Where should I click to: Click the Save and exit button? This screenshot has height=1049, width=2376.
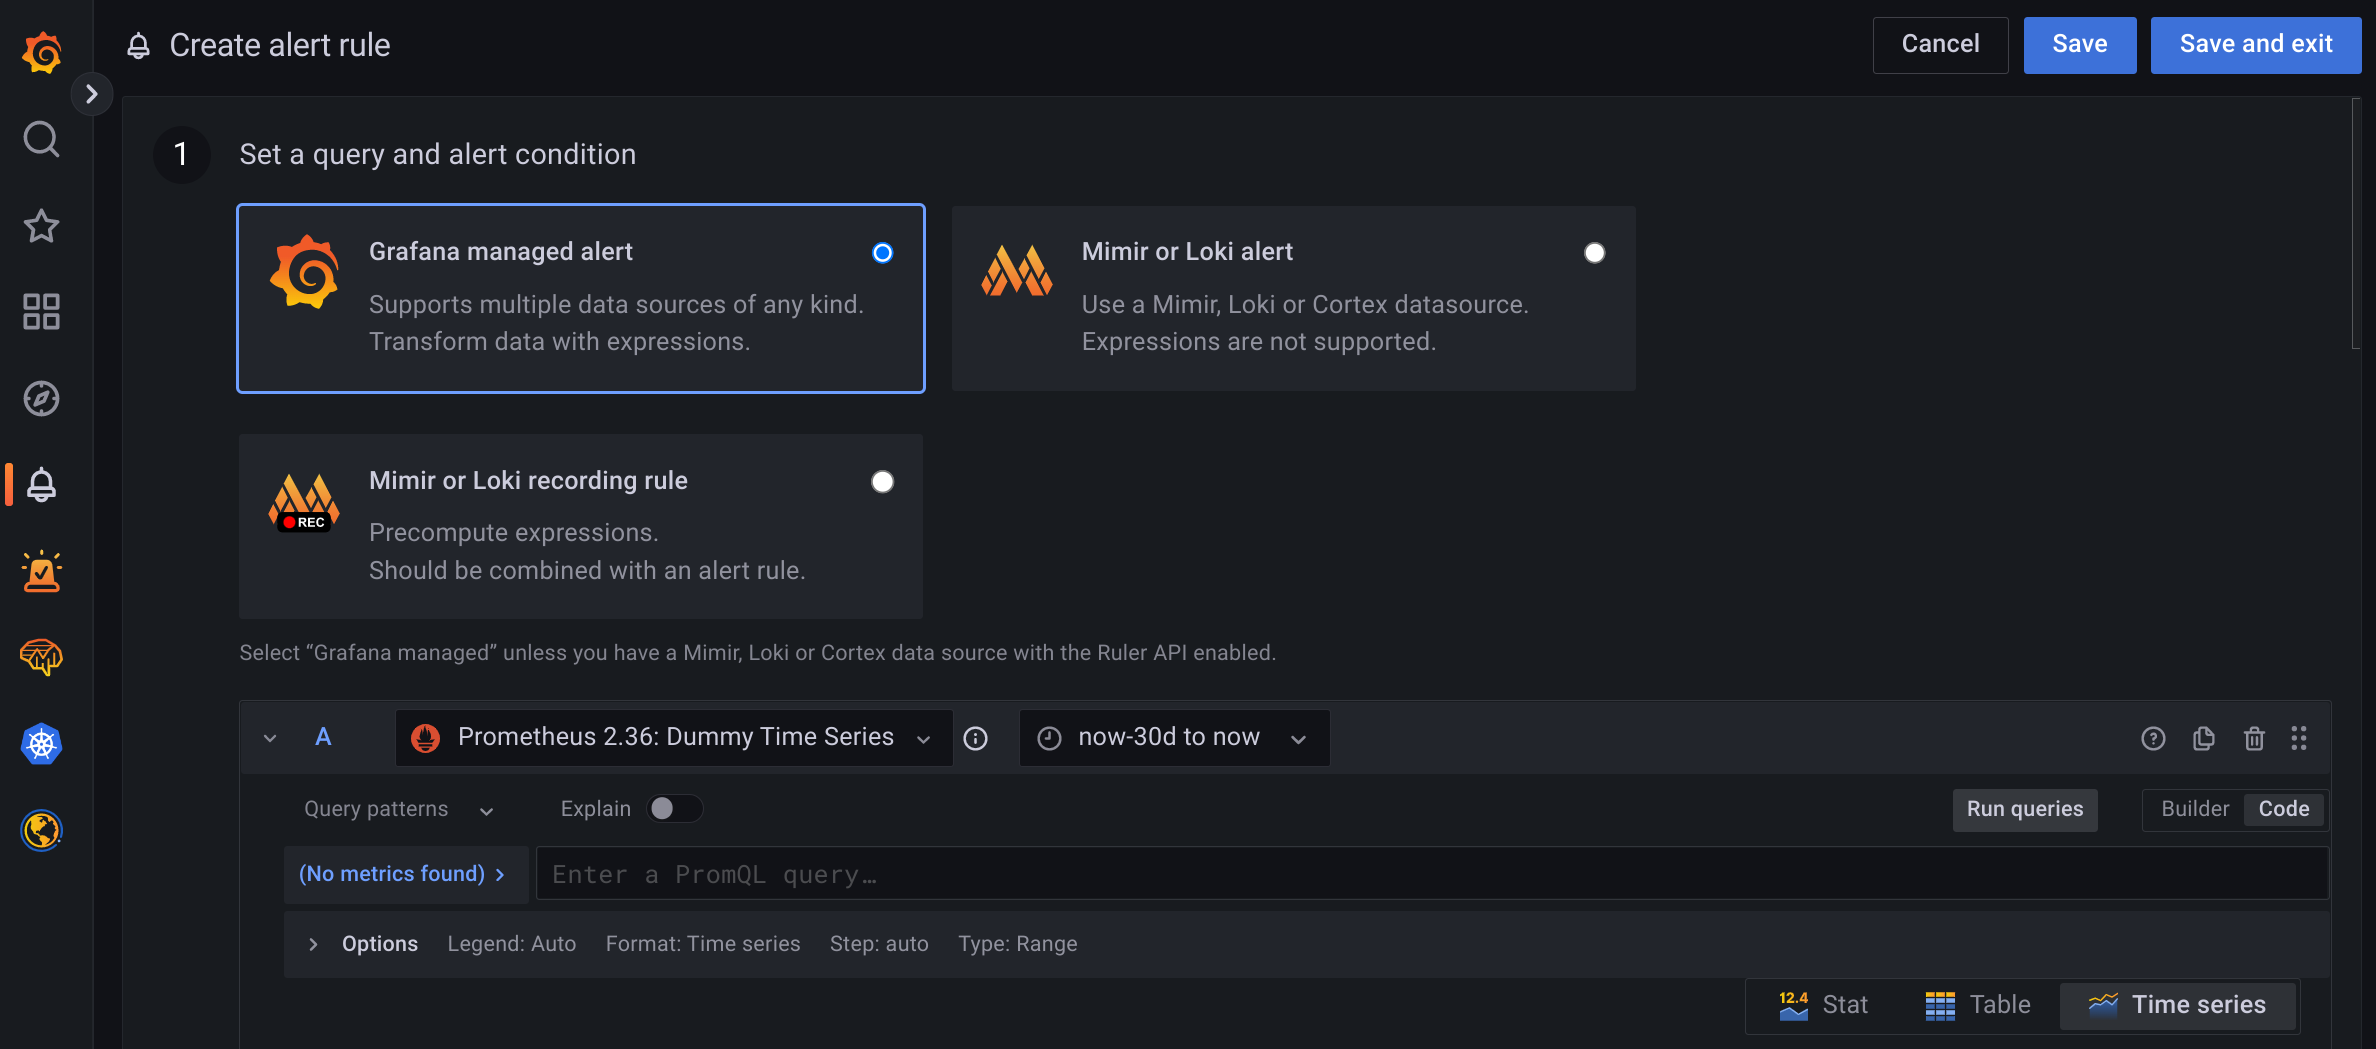pyautogui.click(x=2255, y=45)
